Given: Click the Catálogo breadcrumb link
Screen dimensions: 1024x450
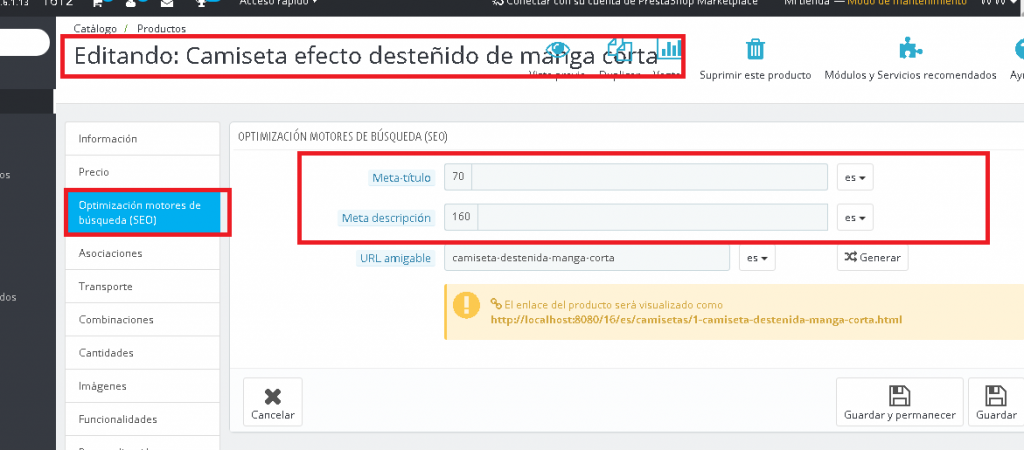Looking at the screenshot, I should (95, 30).
